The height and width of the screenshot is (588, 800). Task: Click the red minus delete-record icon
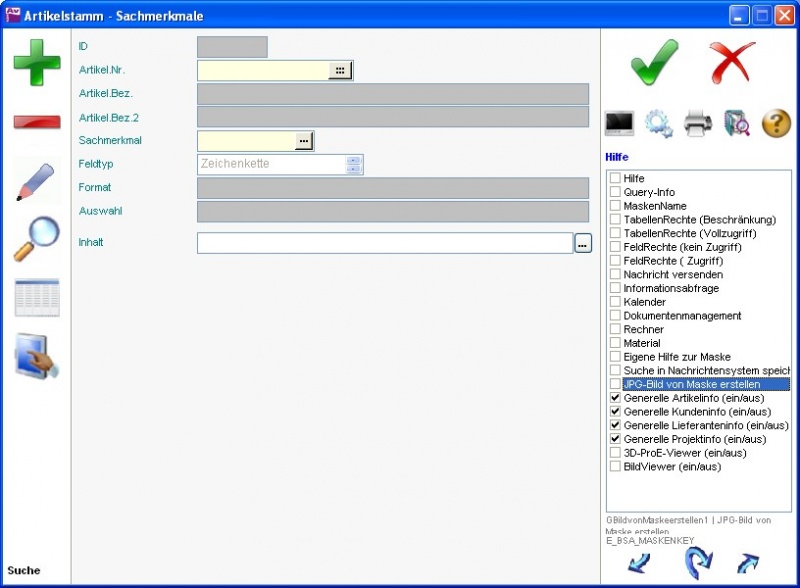[x=36, y=122]
